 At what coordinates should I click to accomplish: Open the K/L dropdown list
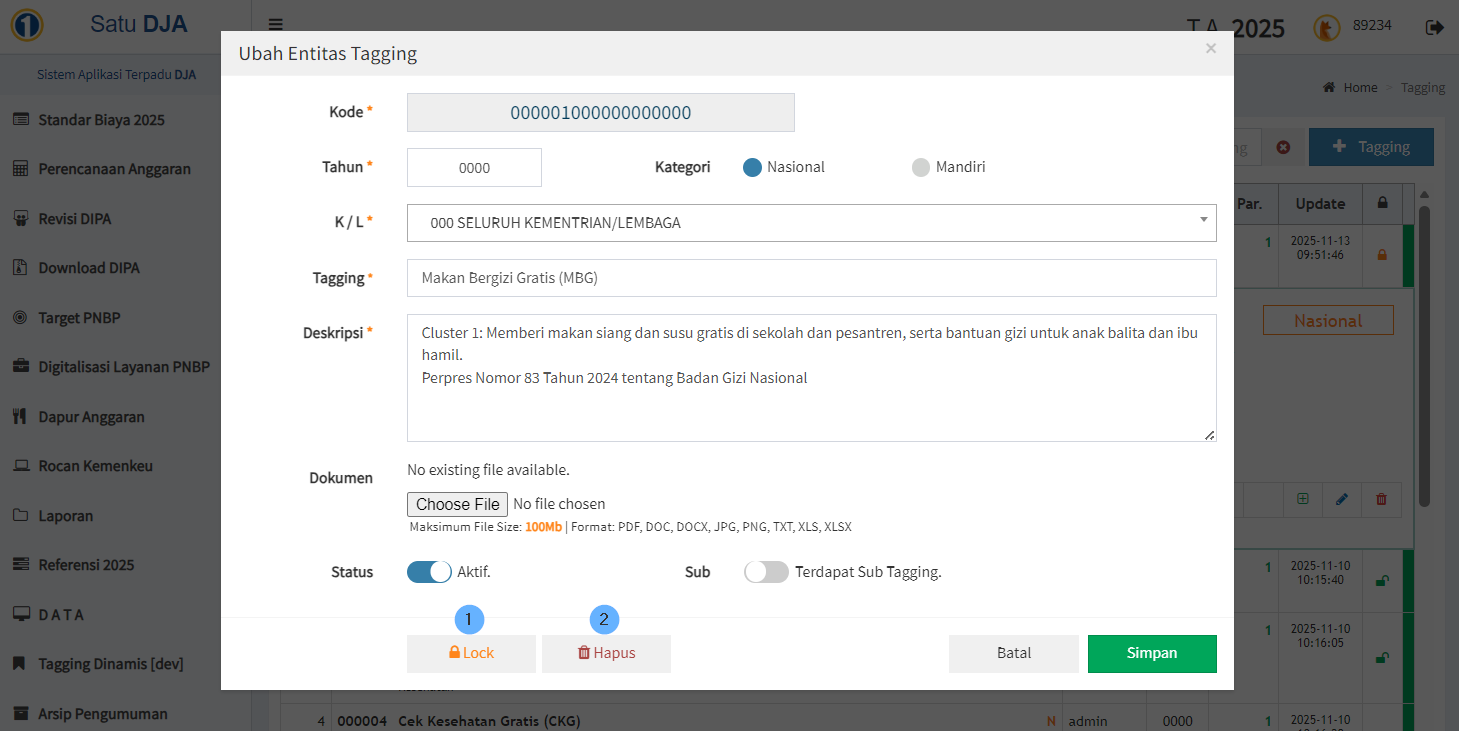point(811,223)
